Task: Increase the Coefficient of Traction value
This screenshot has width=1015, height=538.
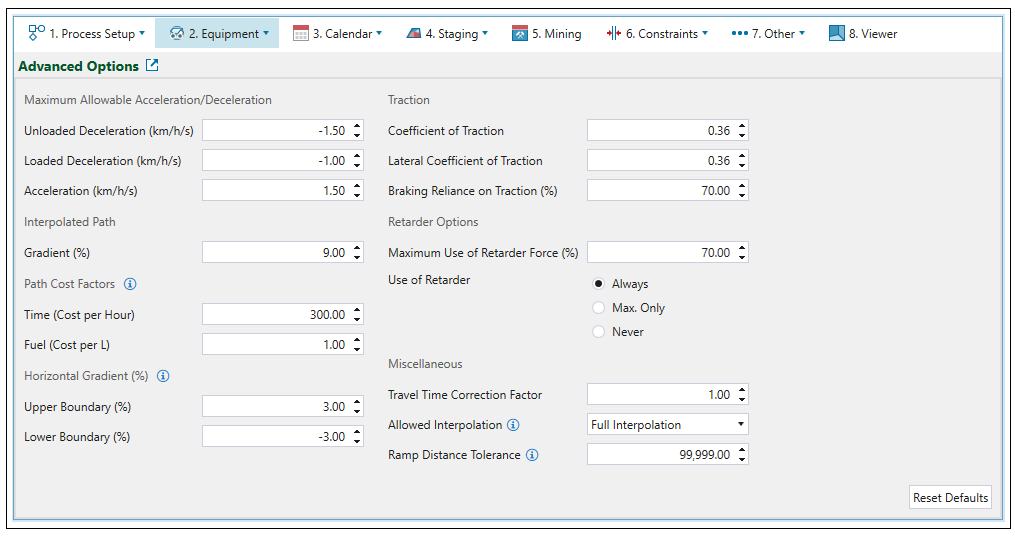Action: (x=742, y=126)
